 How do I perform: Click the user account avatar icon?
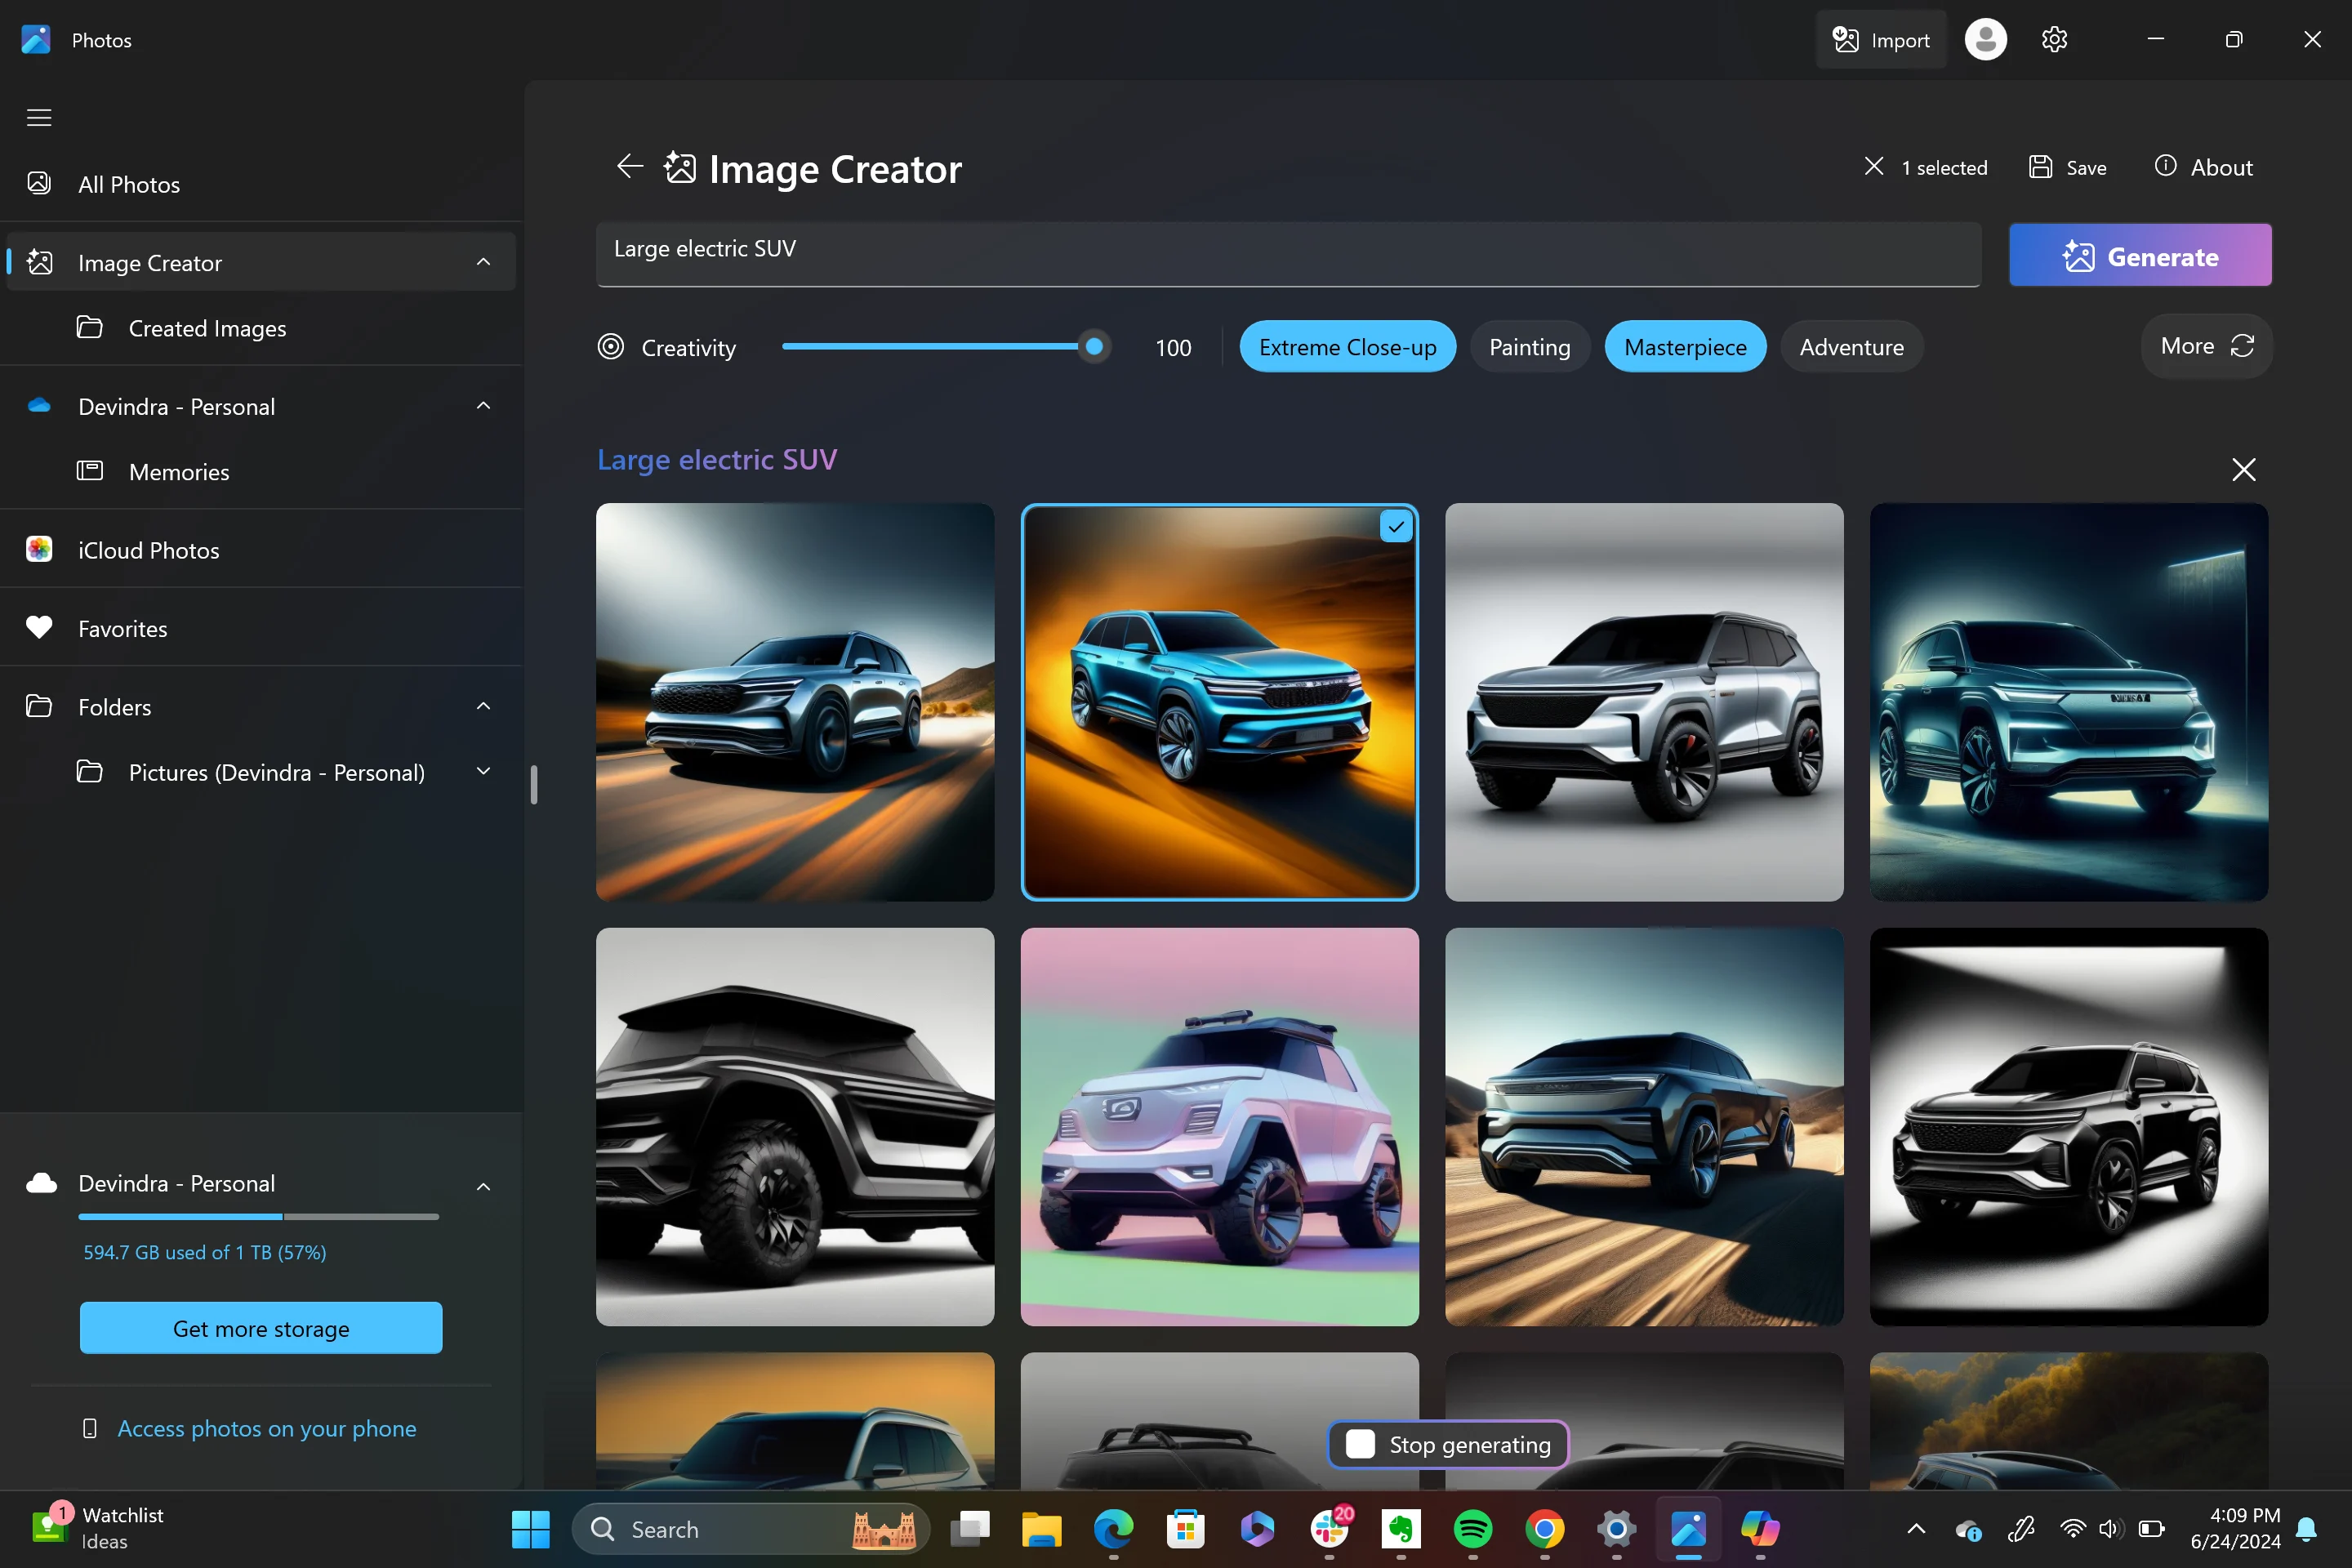(1985, 40)
